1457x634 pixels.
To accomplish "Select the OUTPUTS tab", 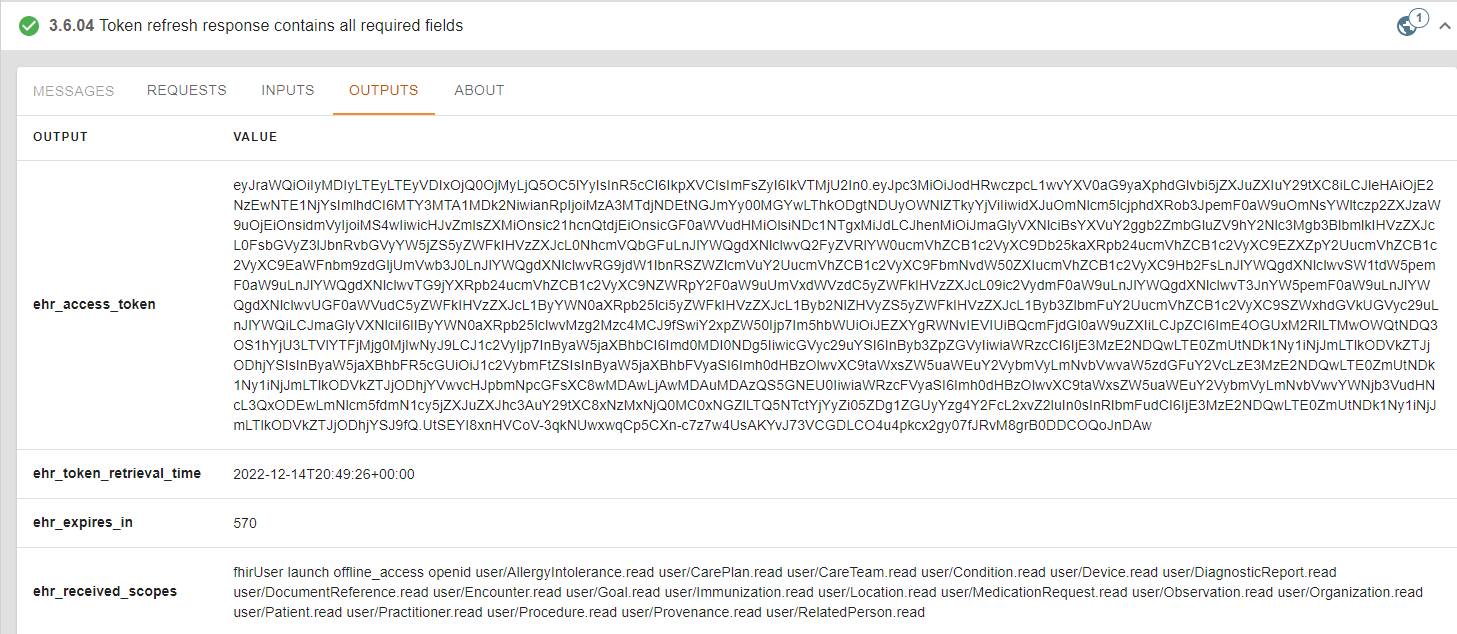I will click(383, 90).
